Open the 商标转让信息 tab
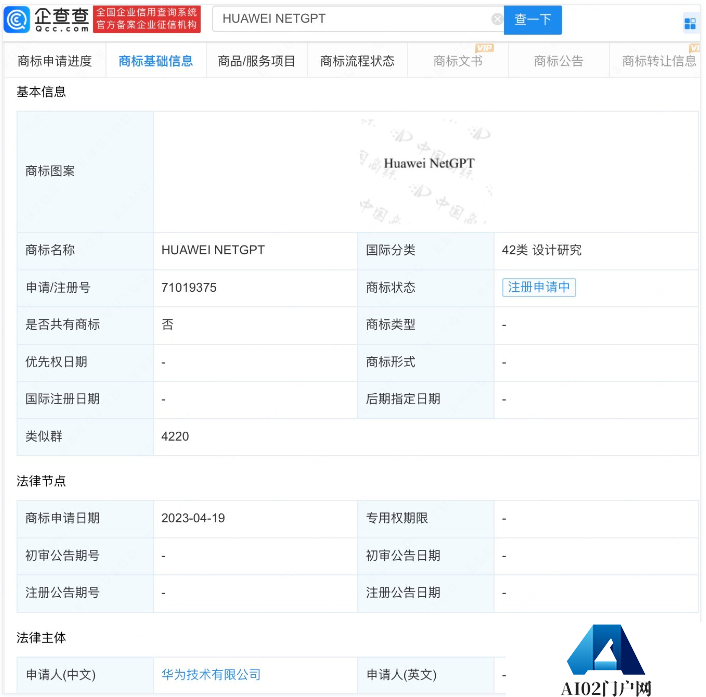The height and width of the screenshot is (697, 706). (657, 61)
